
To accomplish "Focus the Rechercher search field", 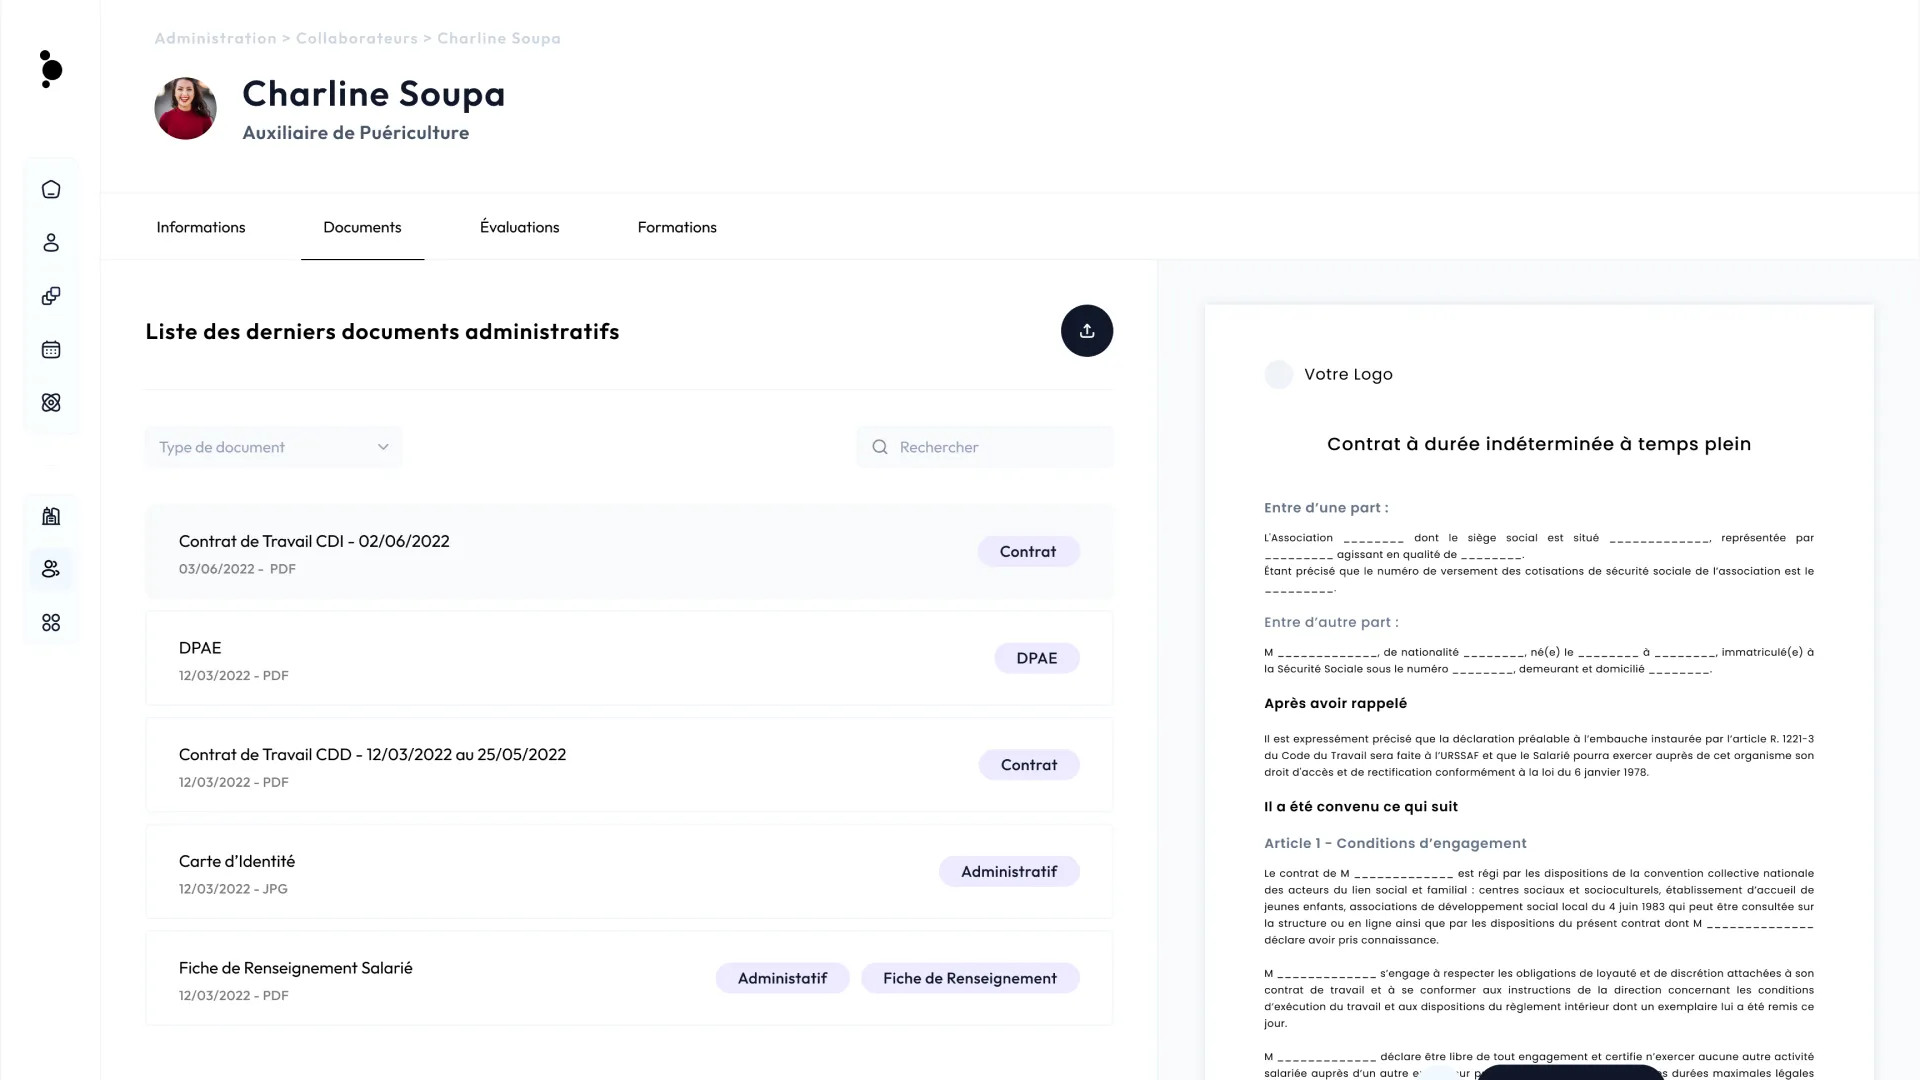I will [x=998, y=447].
